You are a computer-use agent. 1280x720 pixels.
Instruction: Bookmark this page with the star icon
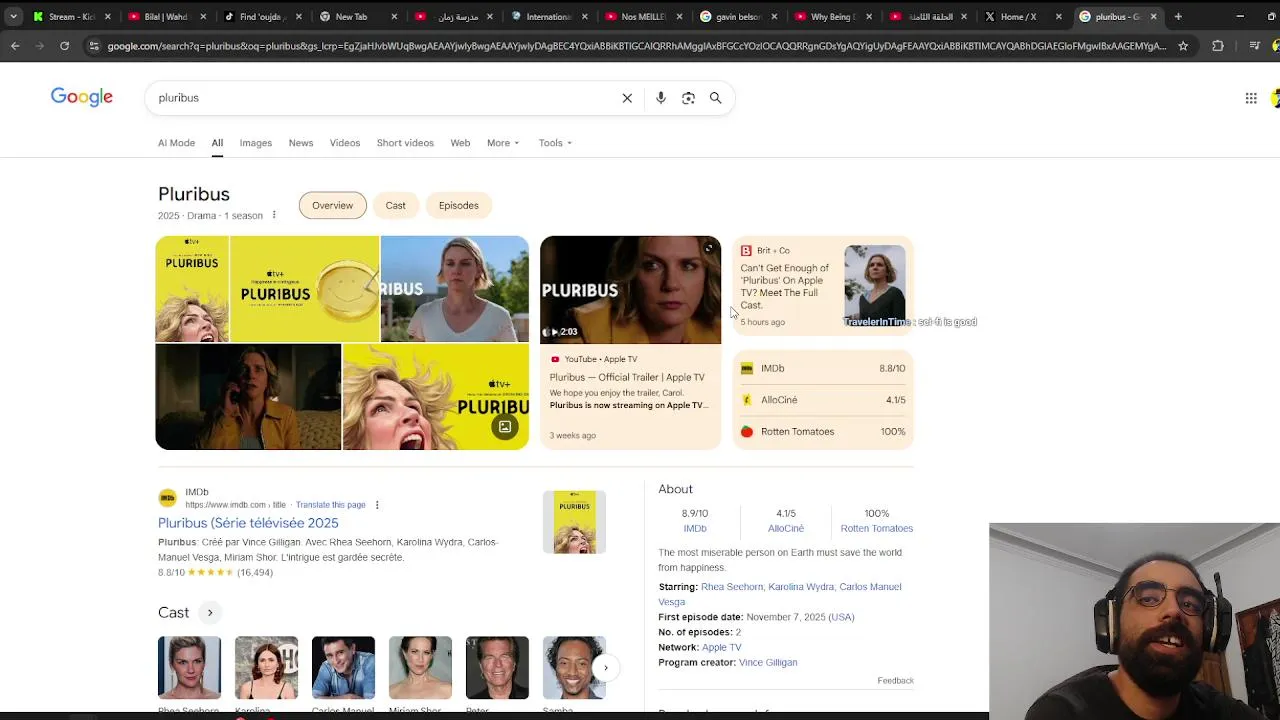point(1183,46)
